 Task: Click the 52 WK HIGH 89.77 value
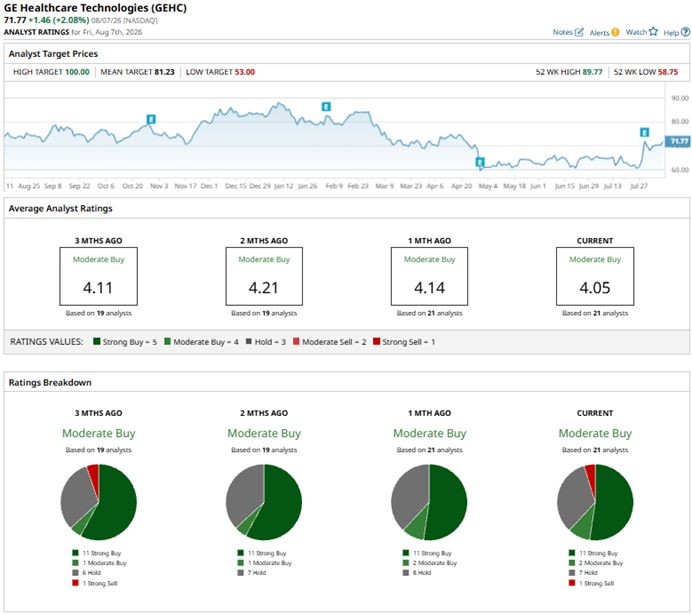point(592,72)
